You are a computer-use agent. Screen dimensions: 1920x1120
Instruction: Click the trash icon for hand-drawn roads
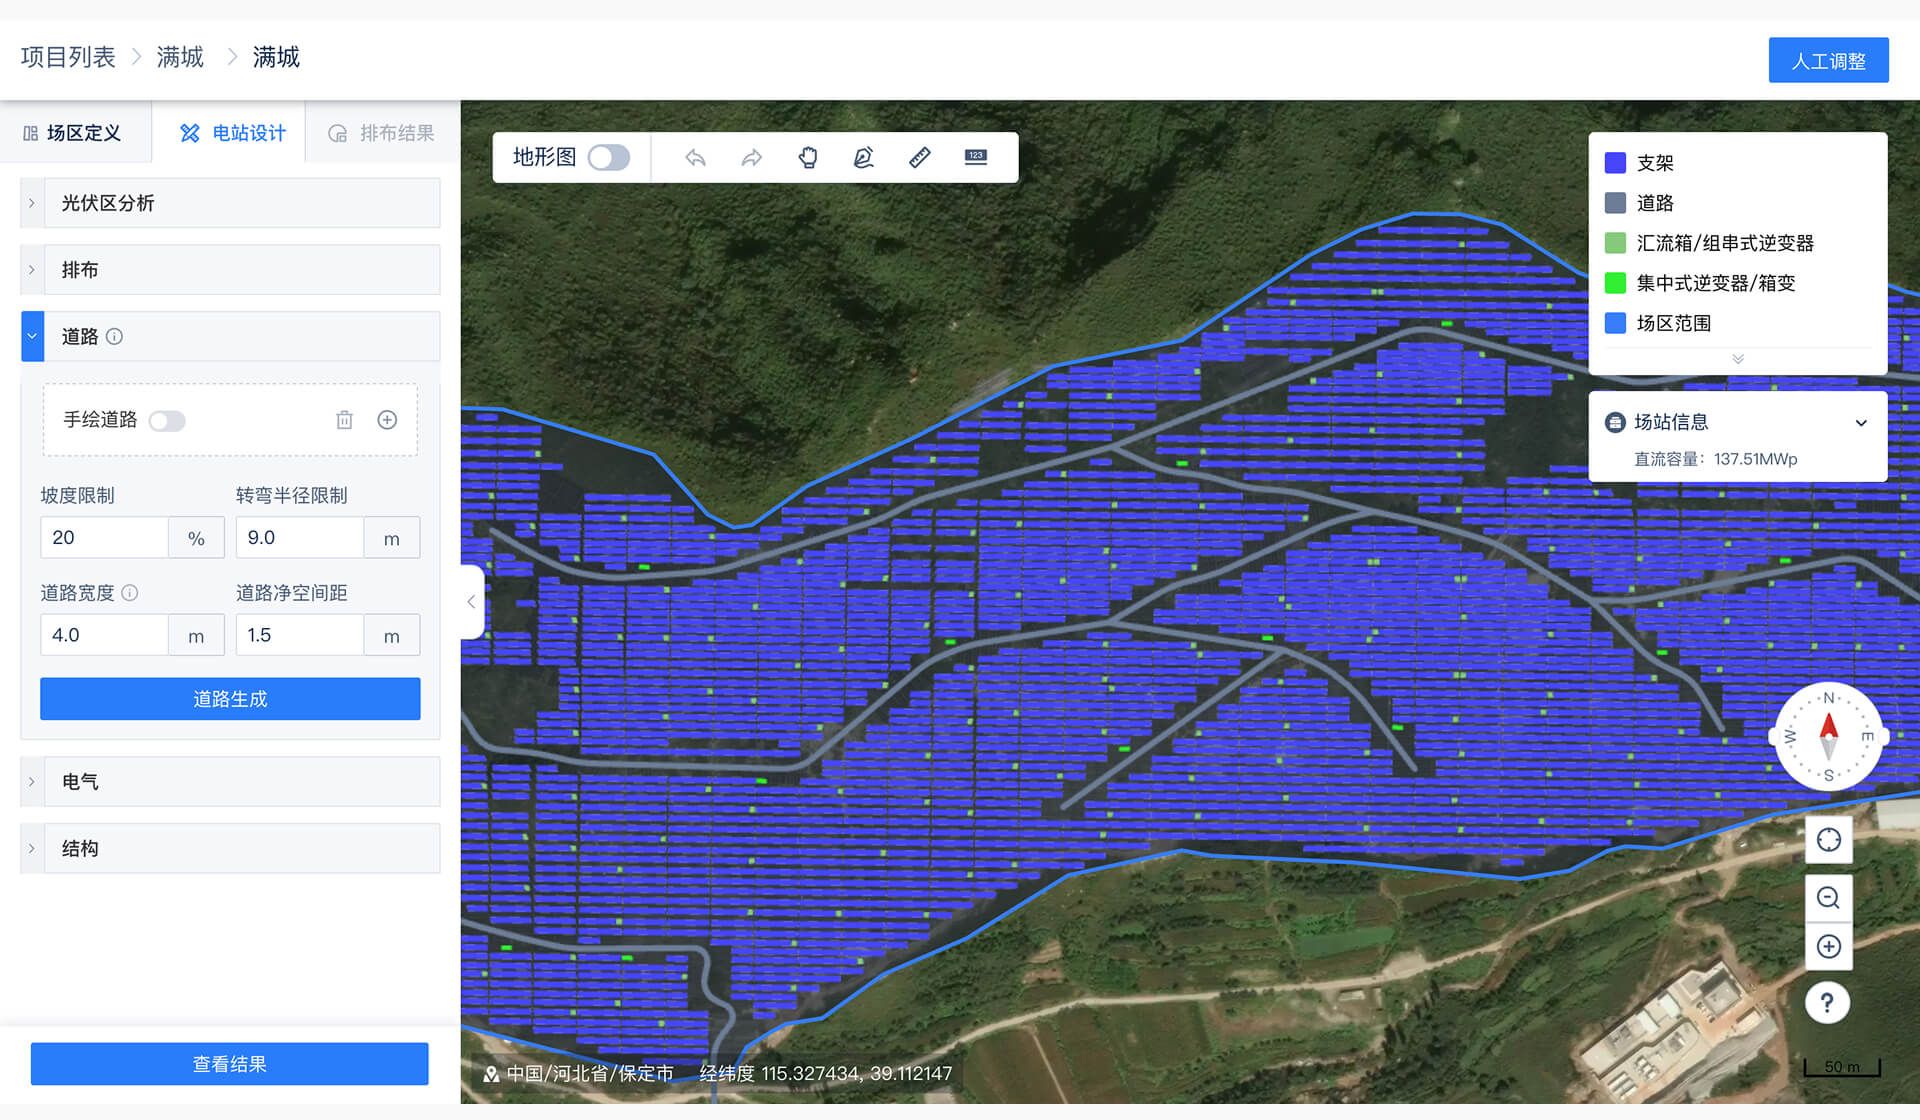(x=344, y=420)
